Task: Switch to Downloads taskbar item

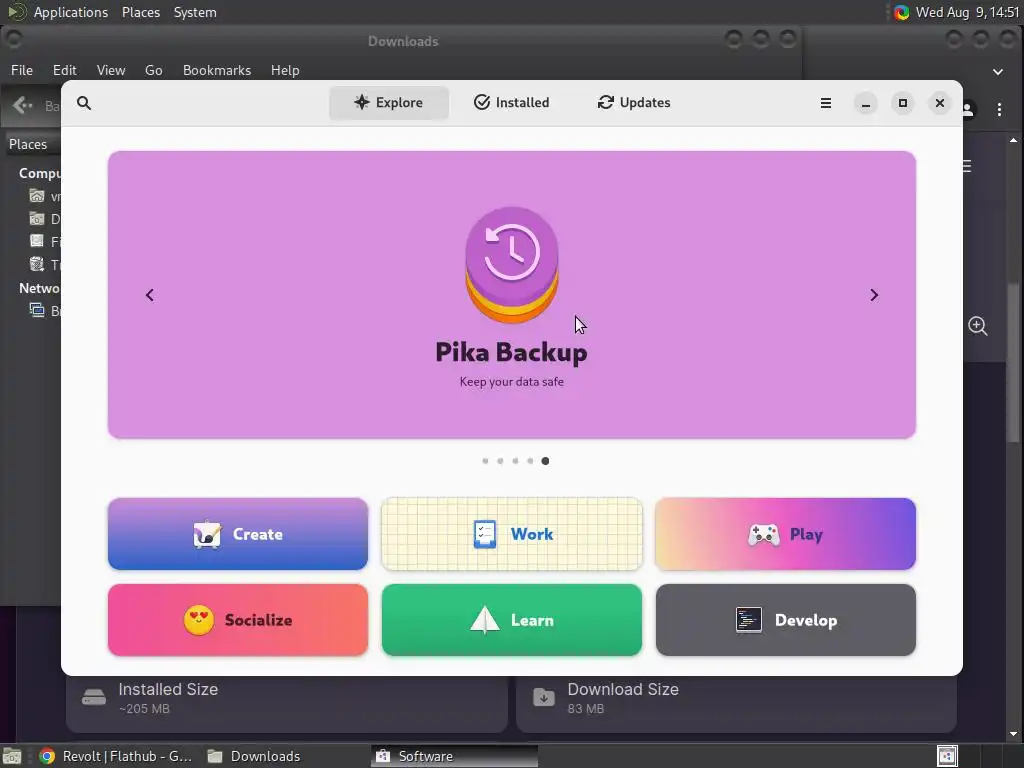Action: point(254,756)
